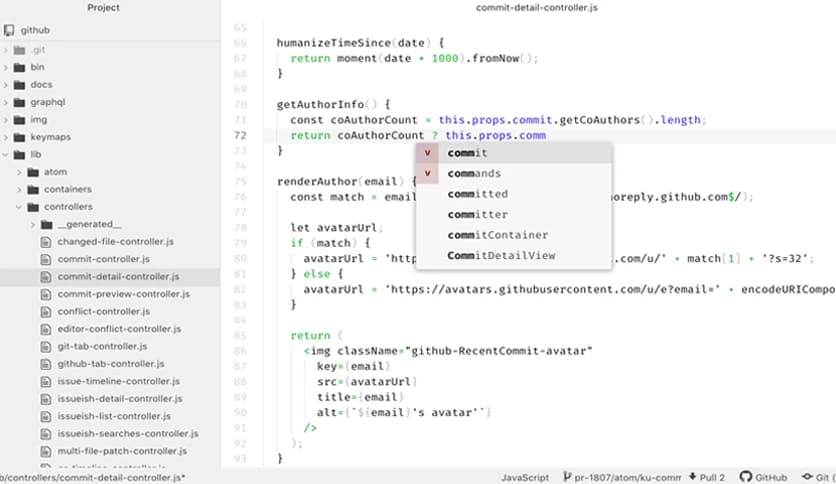Click the keymaps folder icon
Viewport: 836px width, 484px height.
click(x=19, y=137)
